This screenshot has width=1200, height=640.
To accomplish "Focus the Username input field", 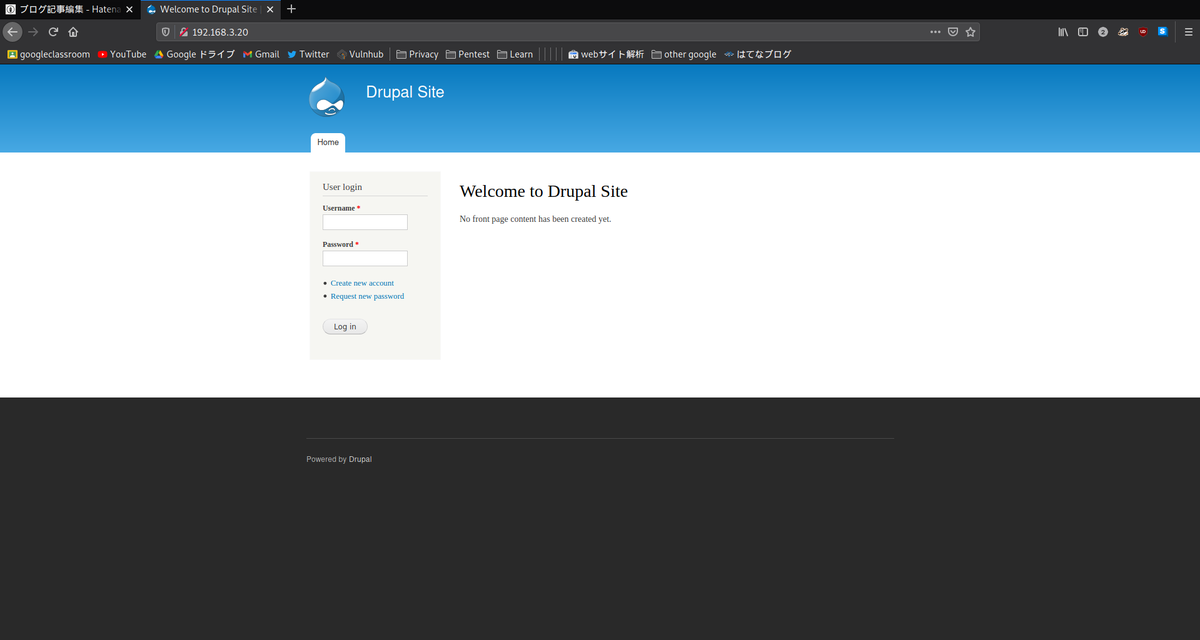I will tap(365, 222).
